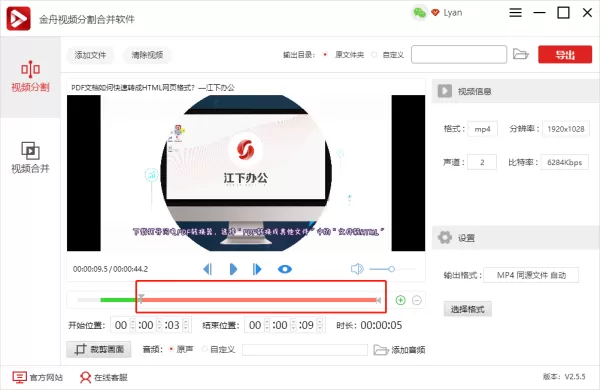Image resolution: width=600 pixels, height=390 pixels.
Task: Click the red 导出 export button
Action: pos(565,54)
